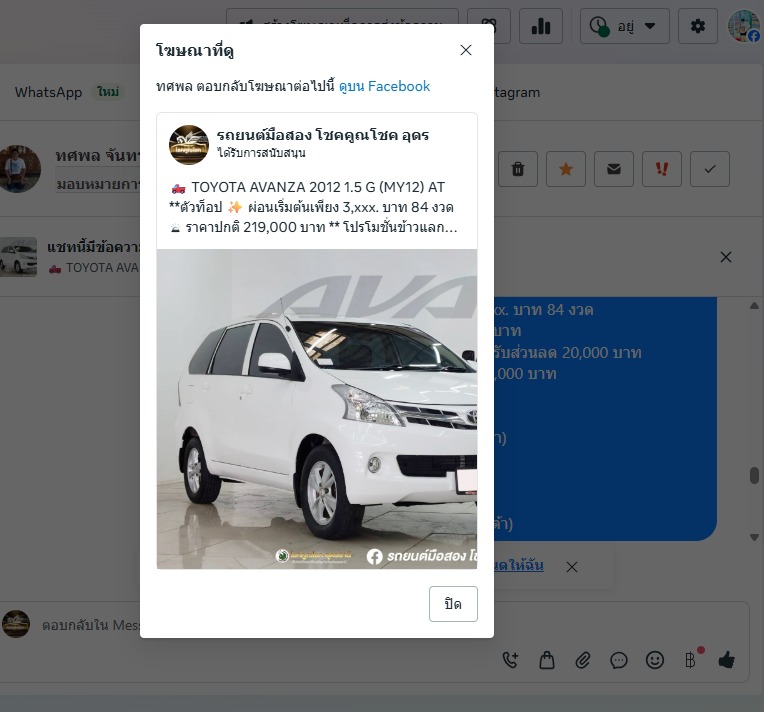Mark conversation as done checkmark icon
Viewport: 764px width, 712px height.
click(710, 169)
